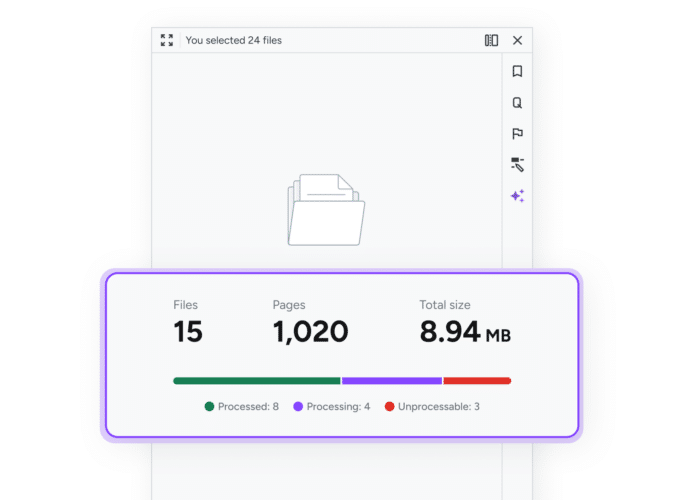Click the 'Pages' label
This screenshot has width=684, height=500.
point(289,305)
